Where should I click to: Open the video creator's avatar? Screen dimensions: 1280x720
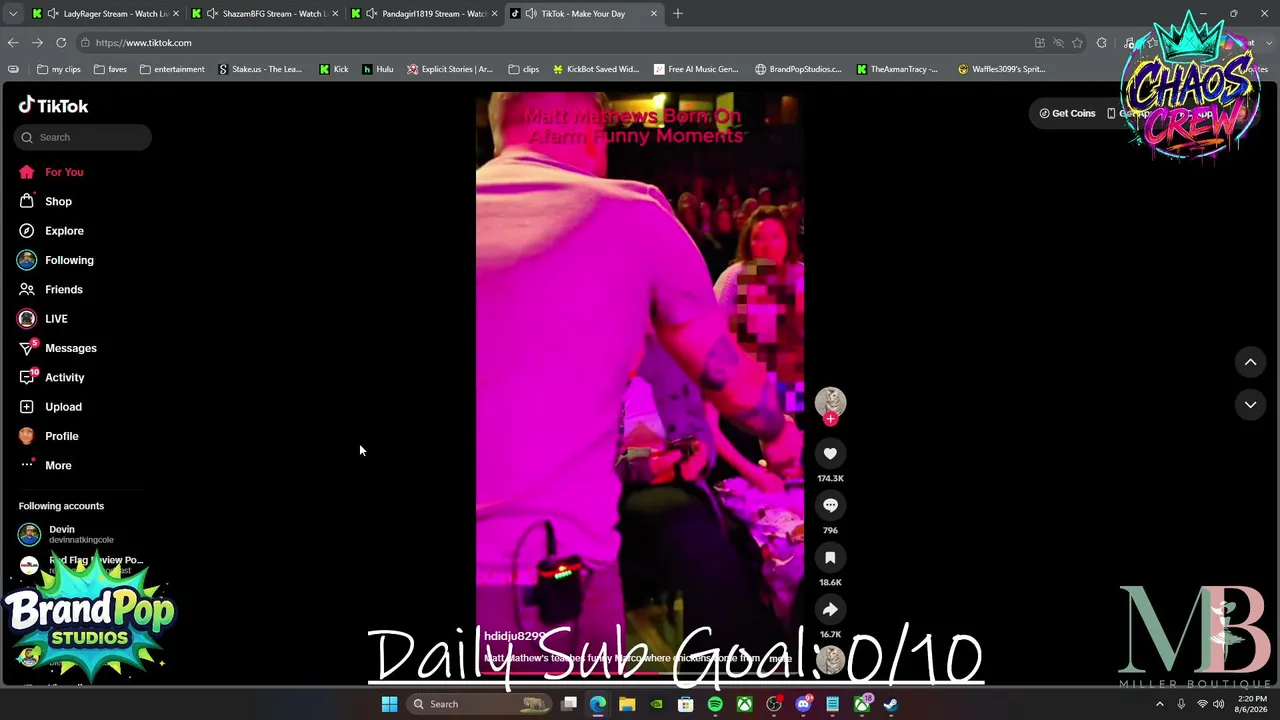(x=830, y=402)
